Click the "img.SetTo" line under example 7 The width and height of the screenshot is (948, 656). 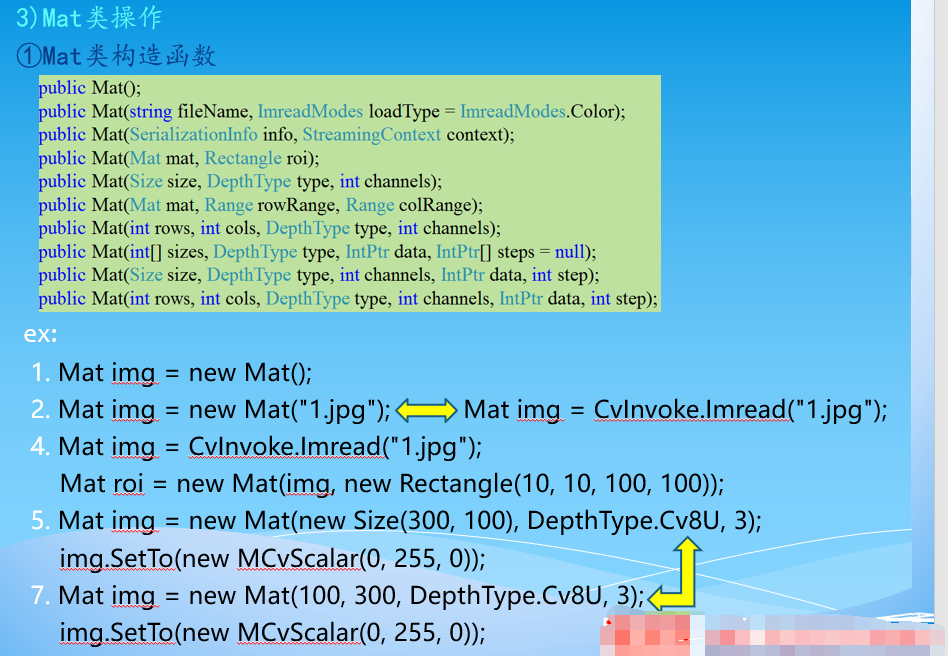[x=272, y=633]
